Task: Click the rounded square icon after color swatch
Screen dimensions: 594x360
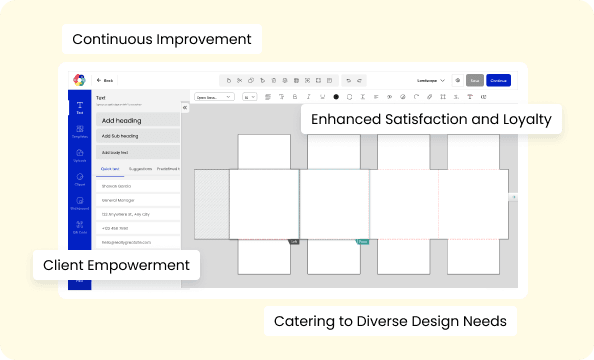Action: pos(349,97)
